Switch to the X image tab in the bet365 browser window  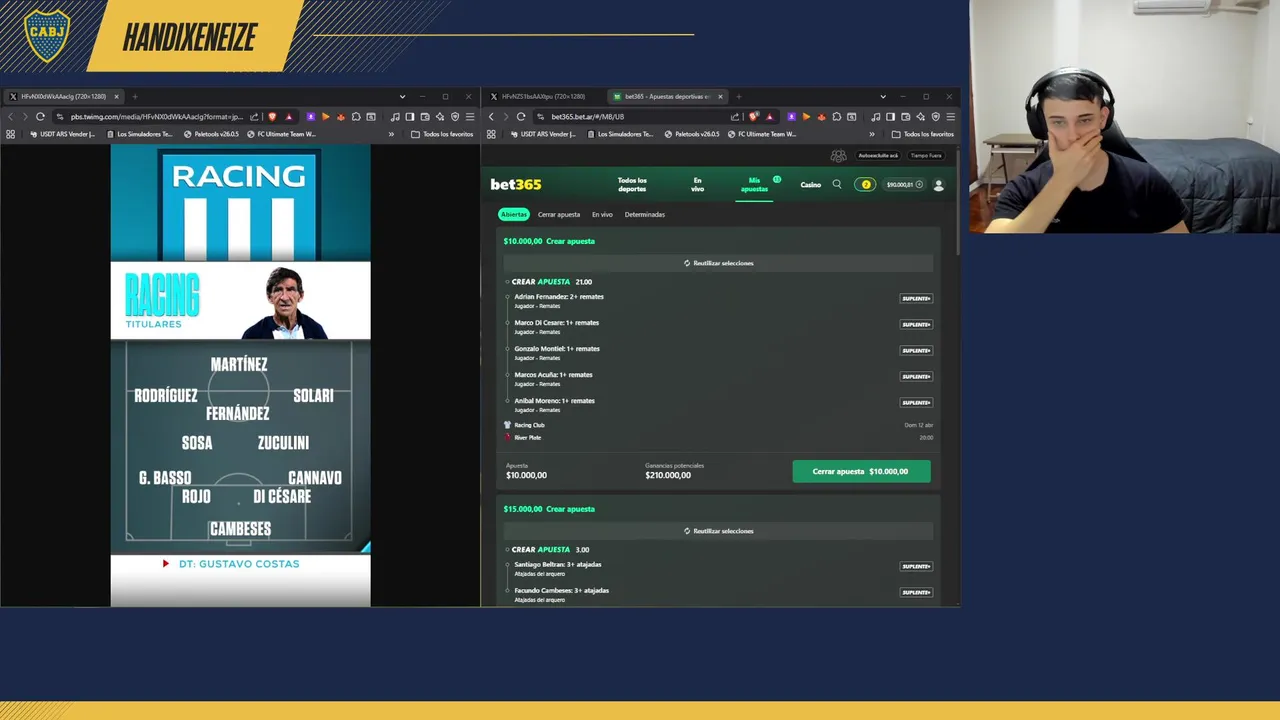point(545,97)
